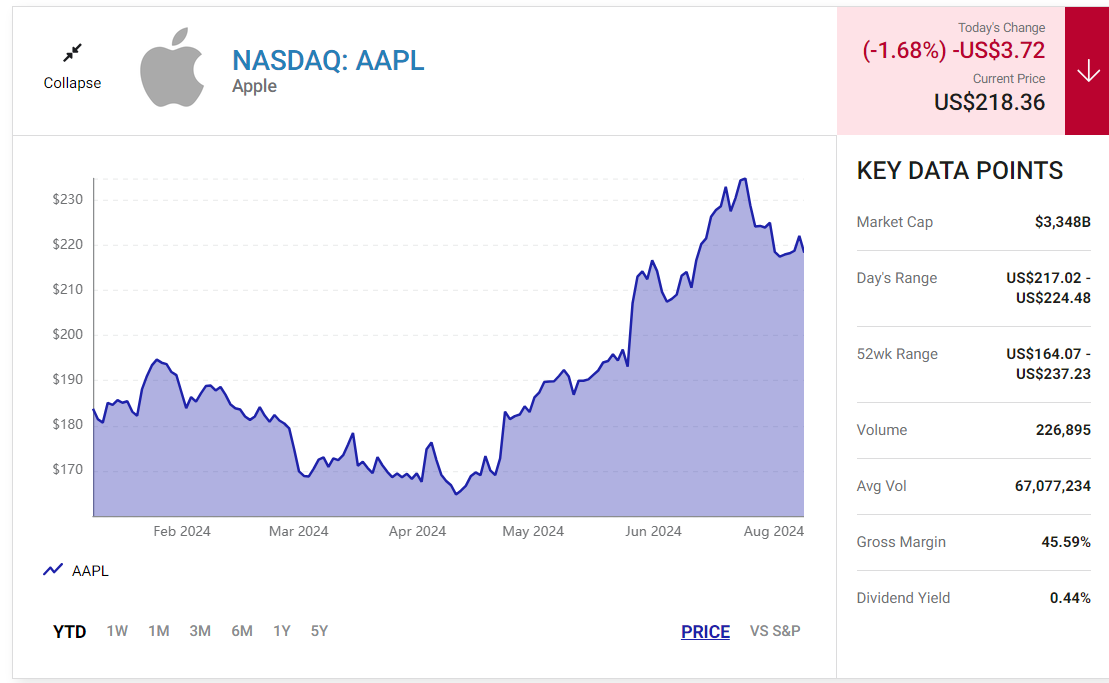Select the PRICE chart view
This screenshot has height=683, width=1109.
coord(705,631)
